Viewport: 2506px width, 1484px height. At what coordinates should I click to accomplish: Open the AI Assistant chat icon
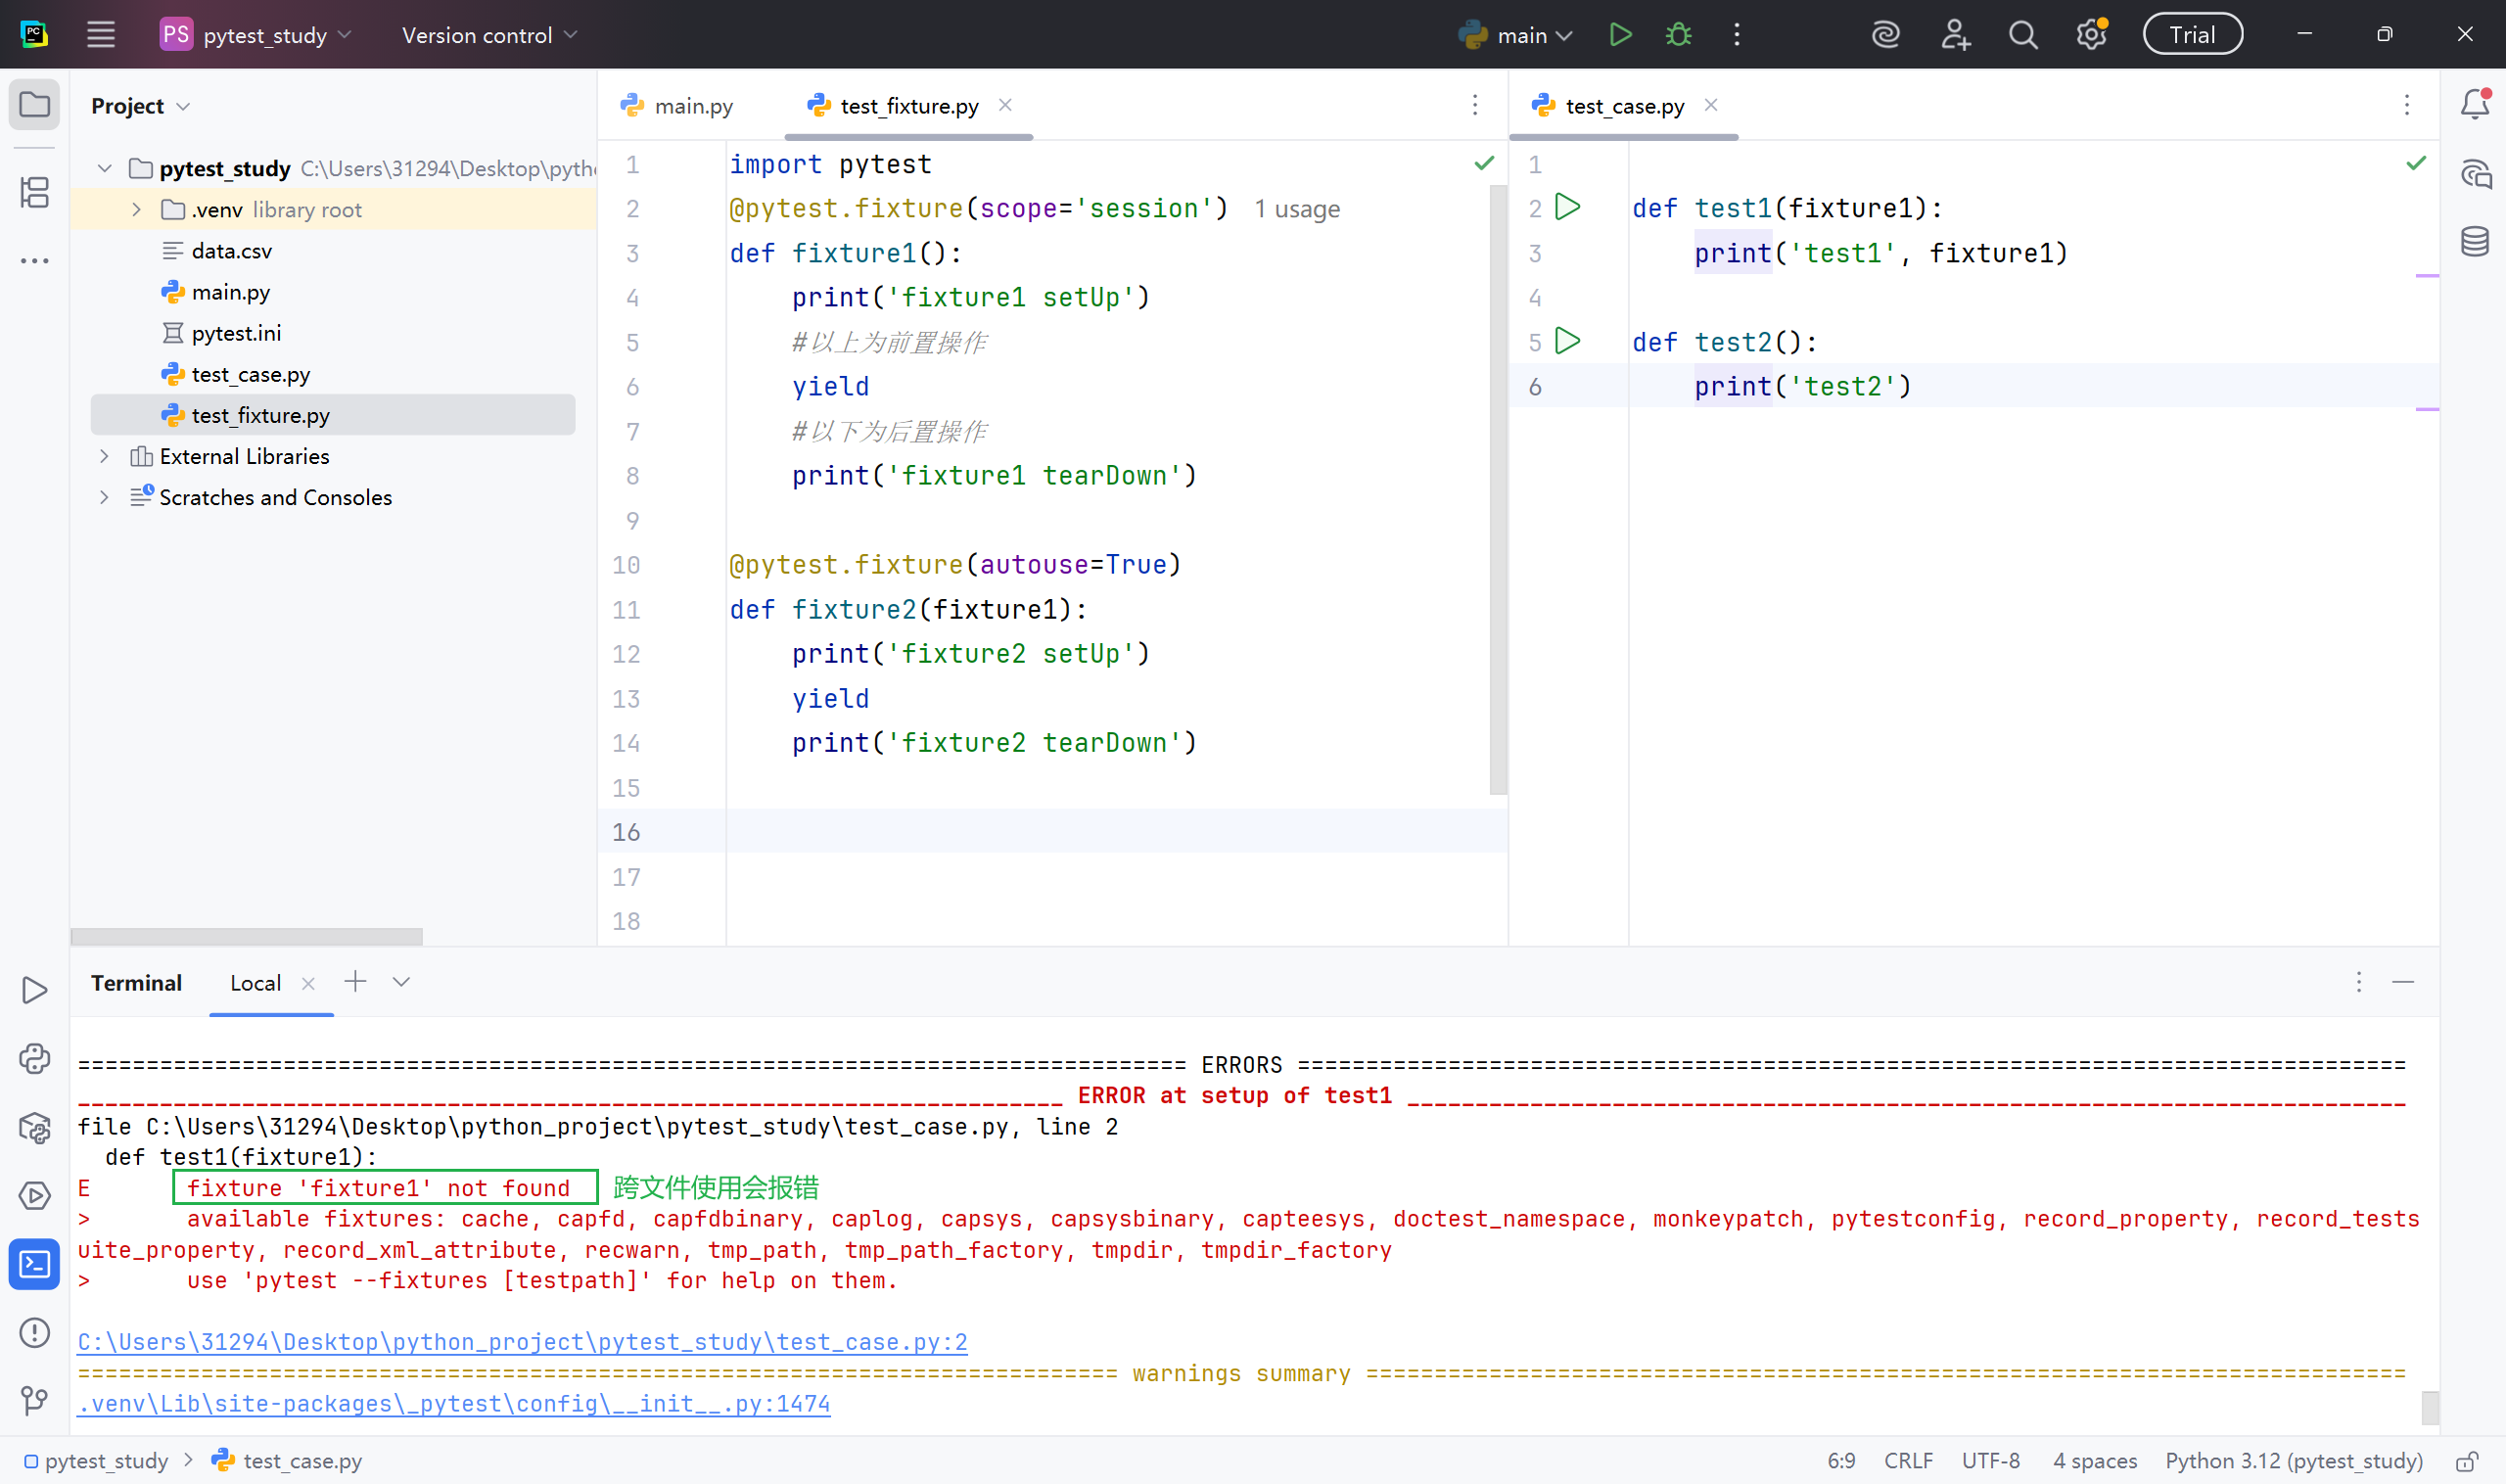2474,174
